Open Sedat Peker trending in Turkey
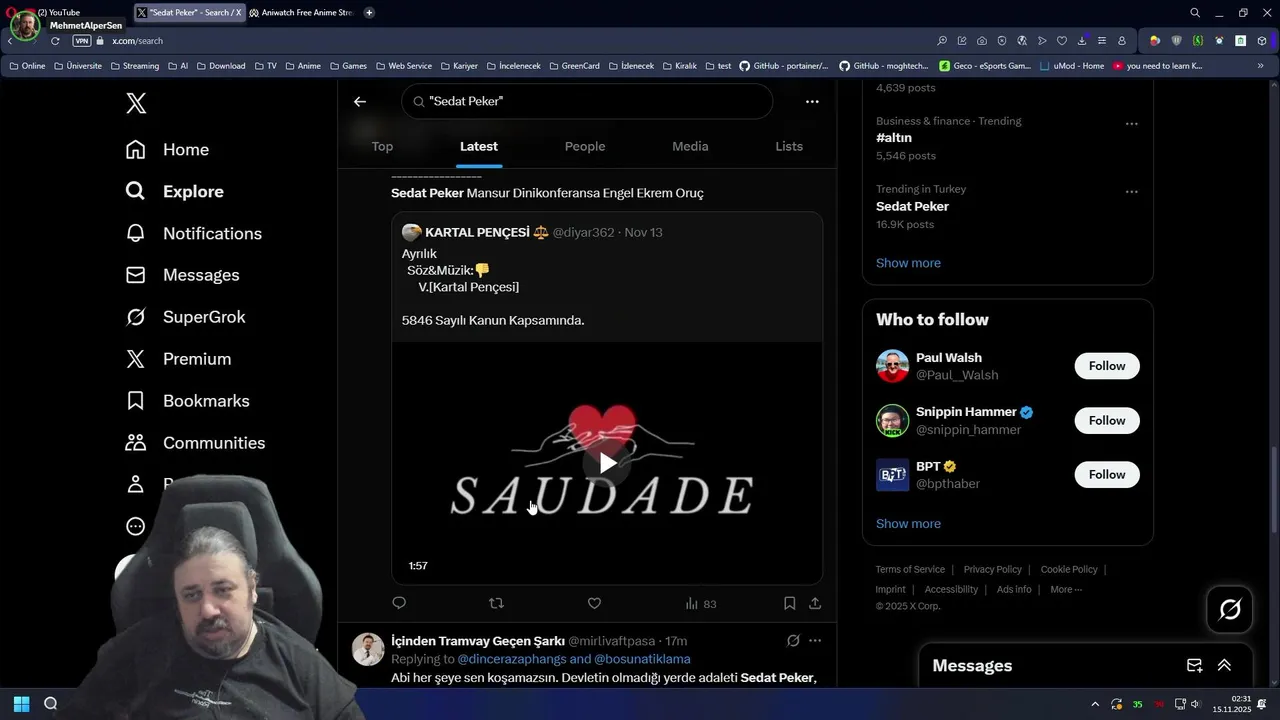 pyautogui.click(x=912, y=206)
